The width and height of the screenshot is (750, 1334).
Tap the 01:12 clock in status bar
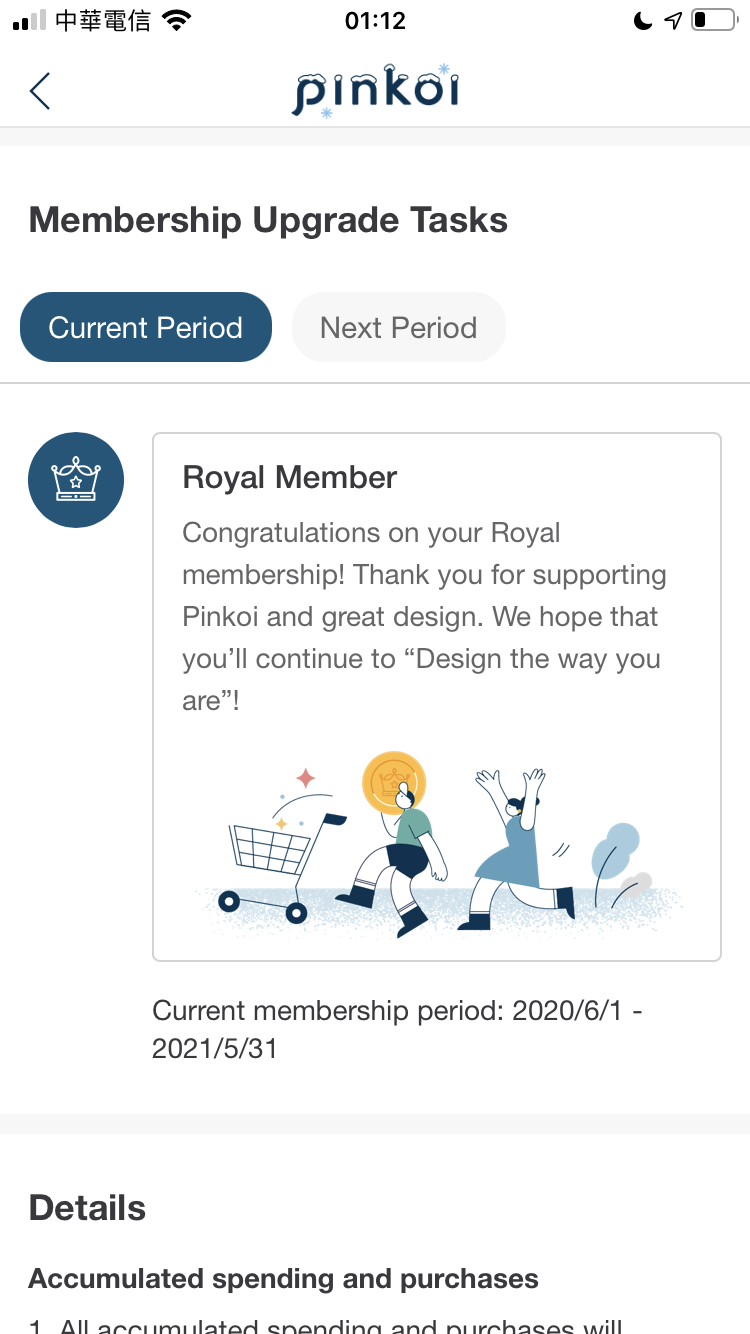click(x=375, y=21)
